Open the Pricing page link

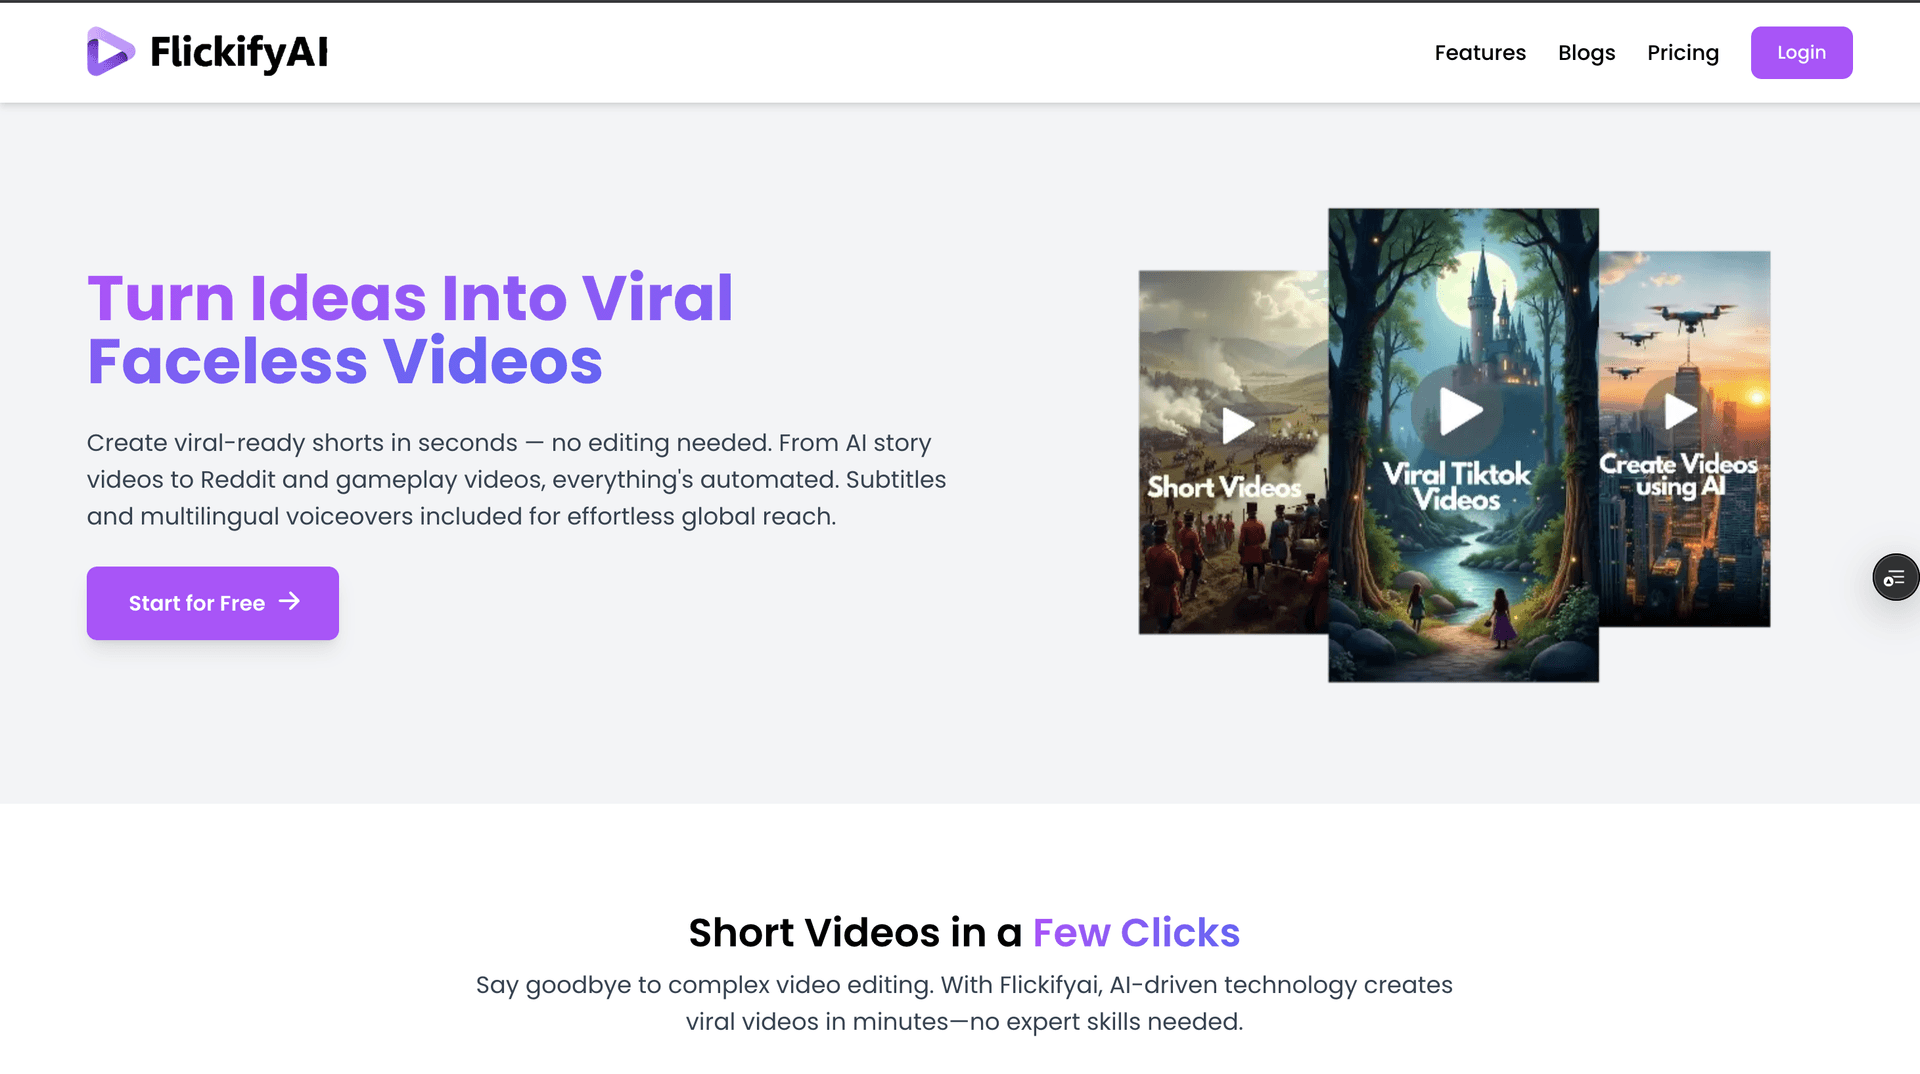(x=1683, y=53)
